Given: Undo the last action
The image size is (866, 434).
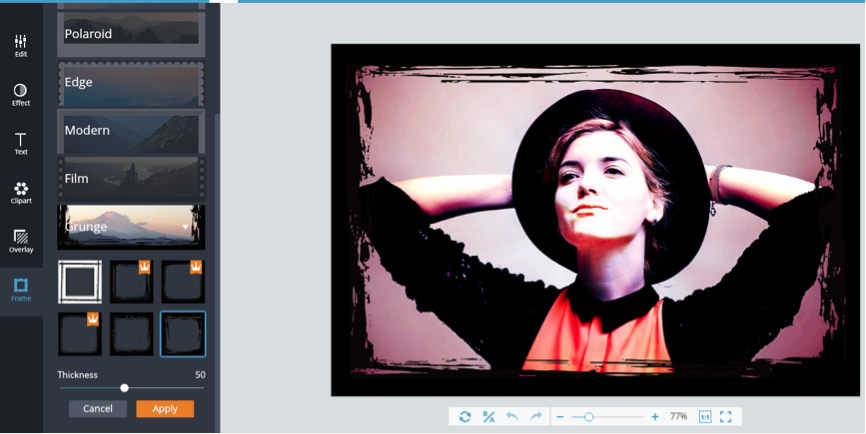Looking at the screenshot, I should tap(513, 417).
